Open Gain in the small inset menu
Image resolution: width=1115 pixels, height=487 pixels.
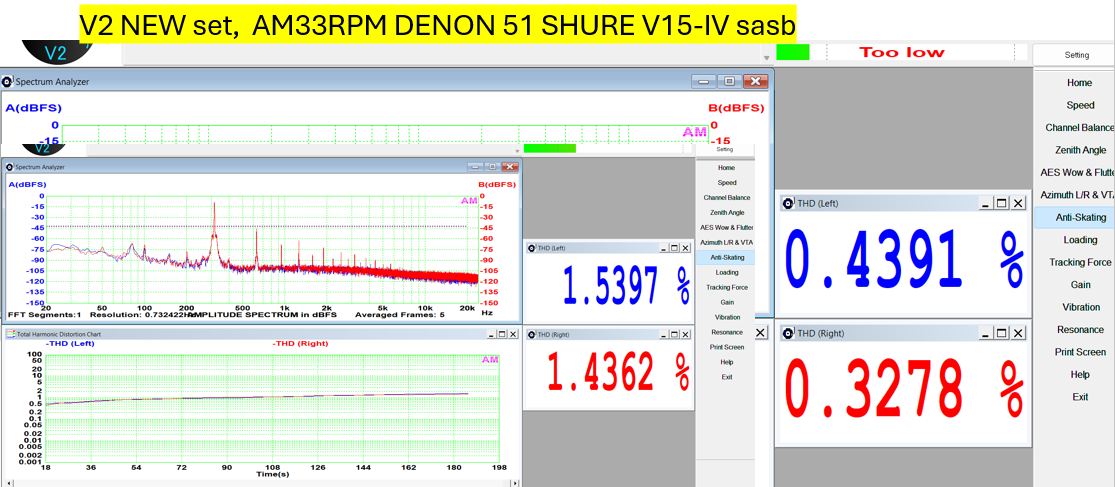point(726,302)
